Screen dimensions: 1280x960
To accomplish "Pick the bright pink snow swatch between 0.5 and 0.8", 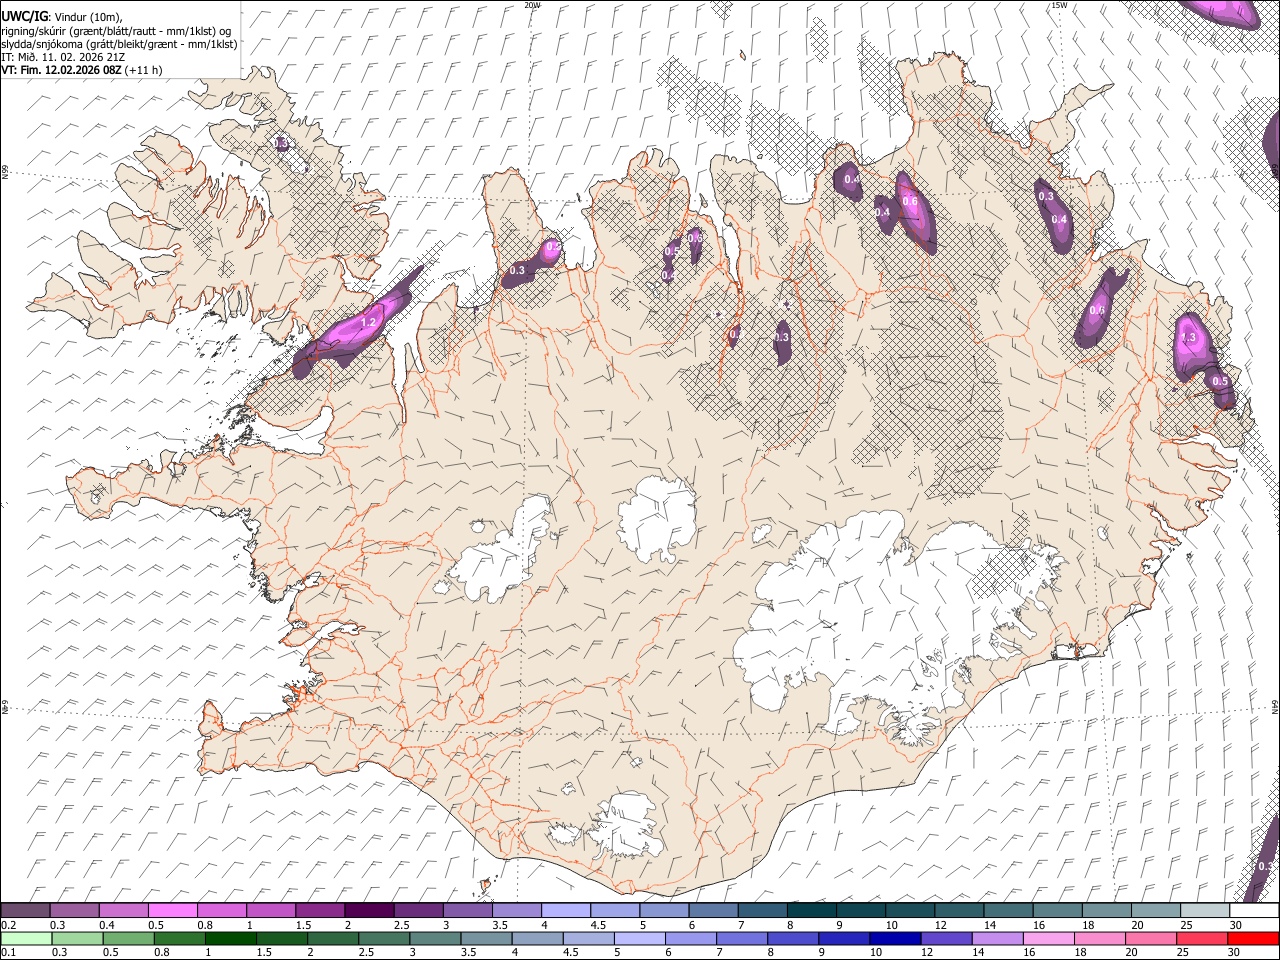I will tap(173, 911).
